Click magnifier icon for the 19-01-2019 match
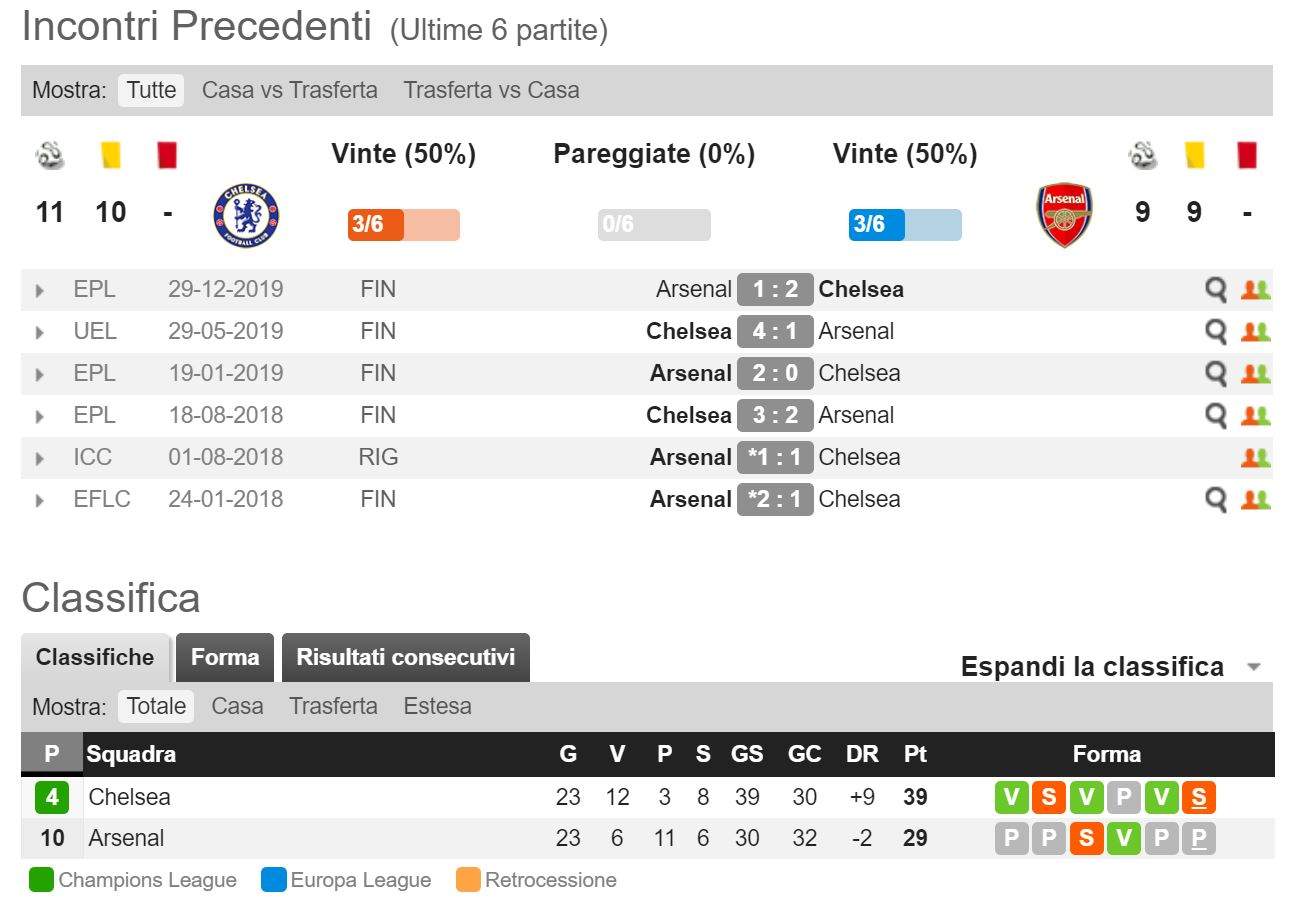 [1215, 374]
